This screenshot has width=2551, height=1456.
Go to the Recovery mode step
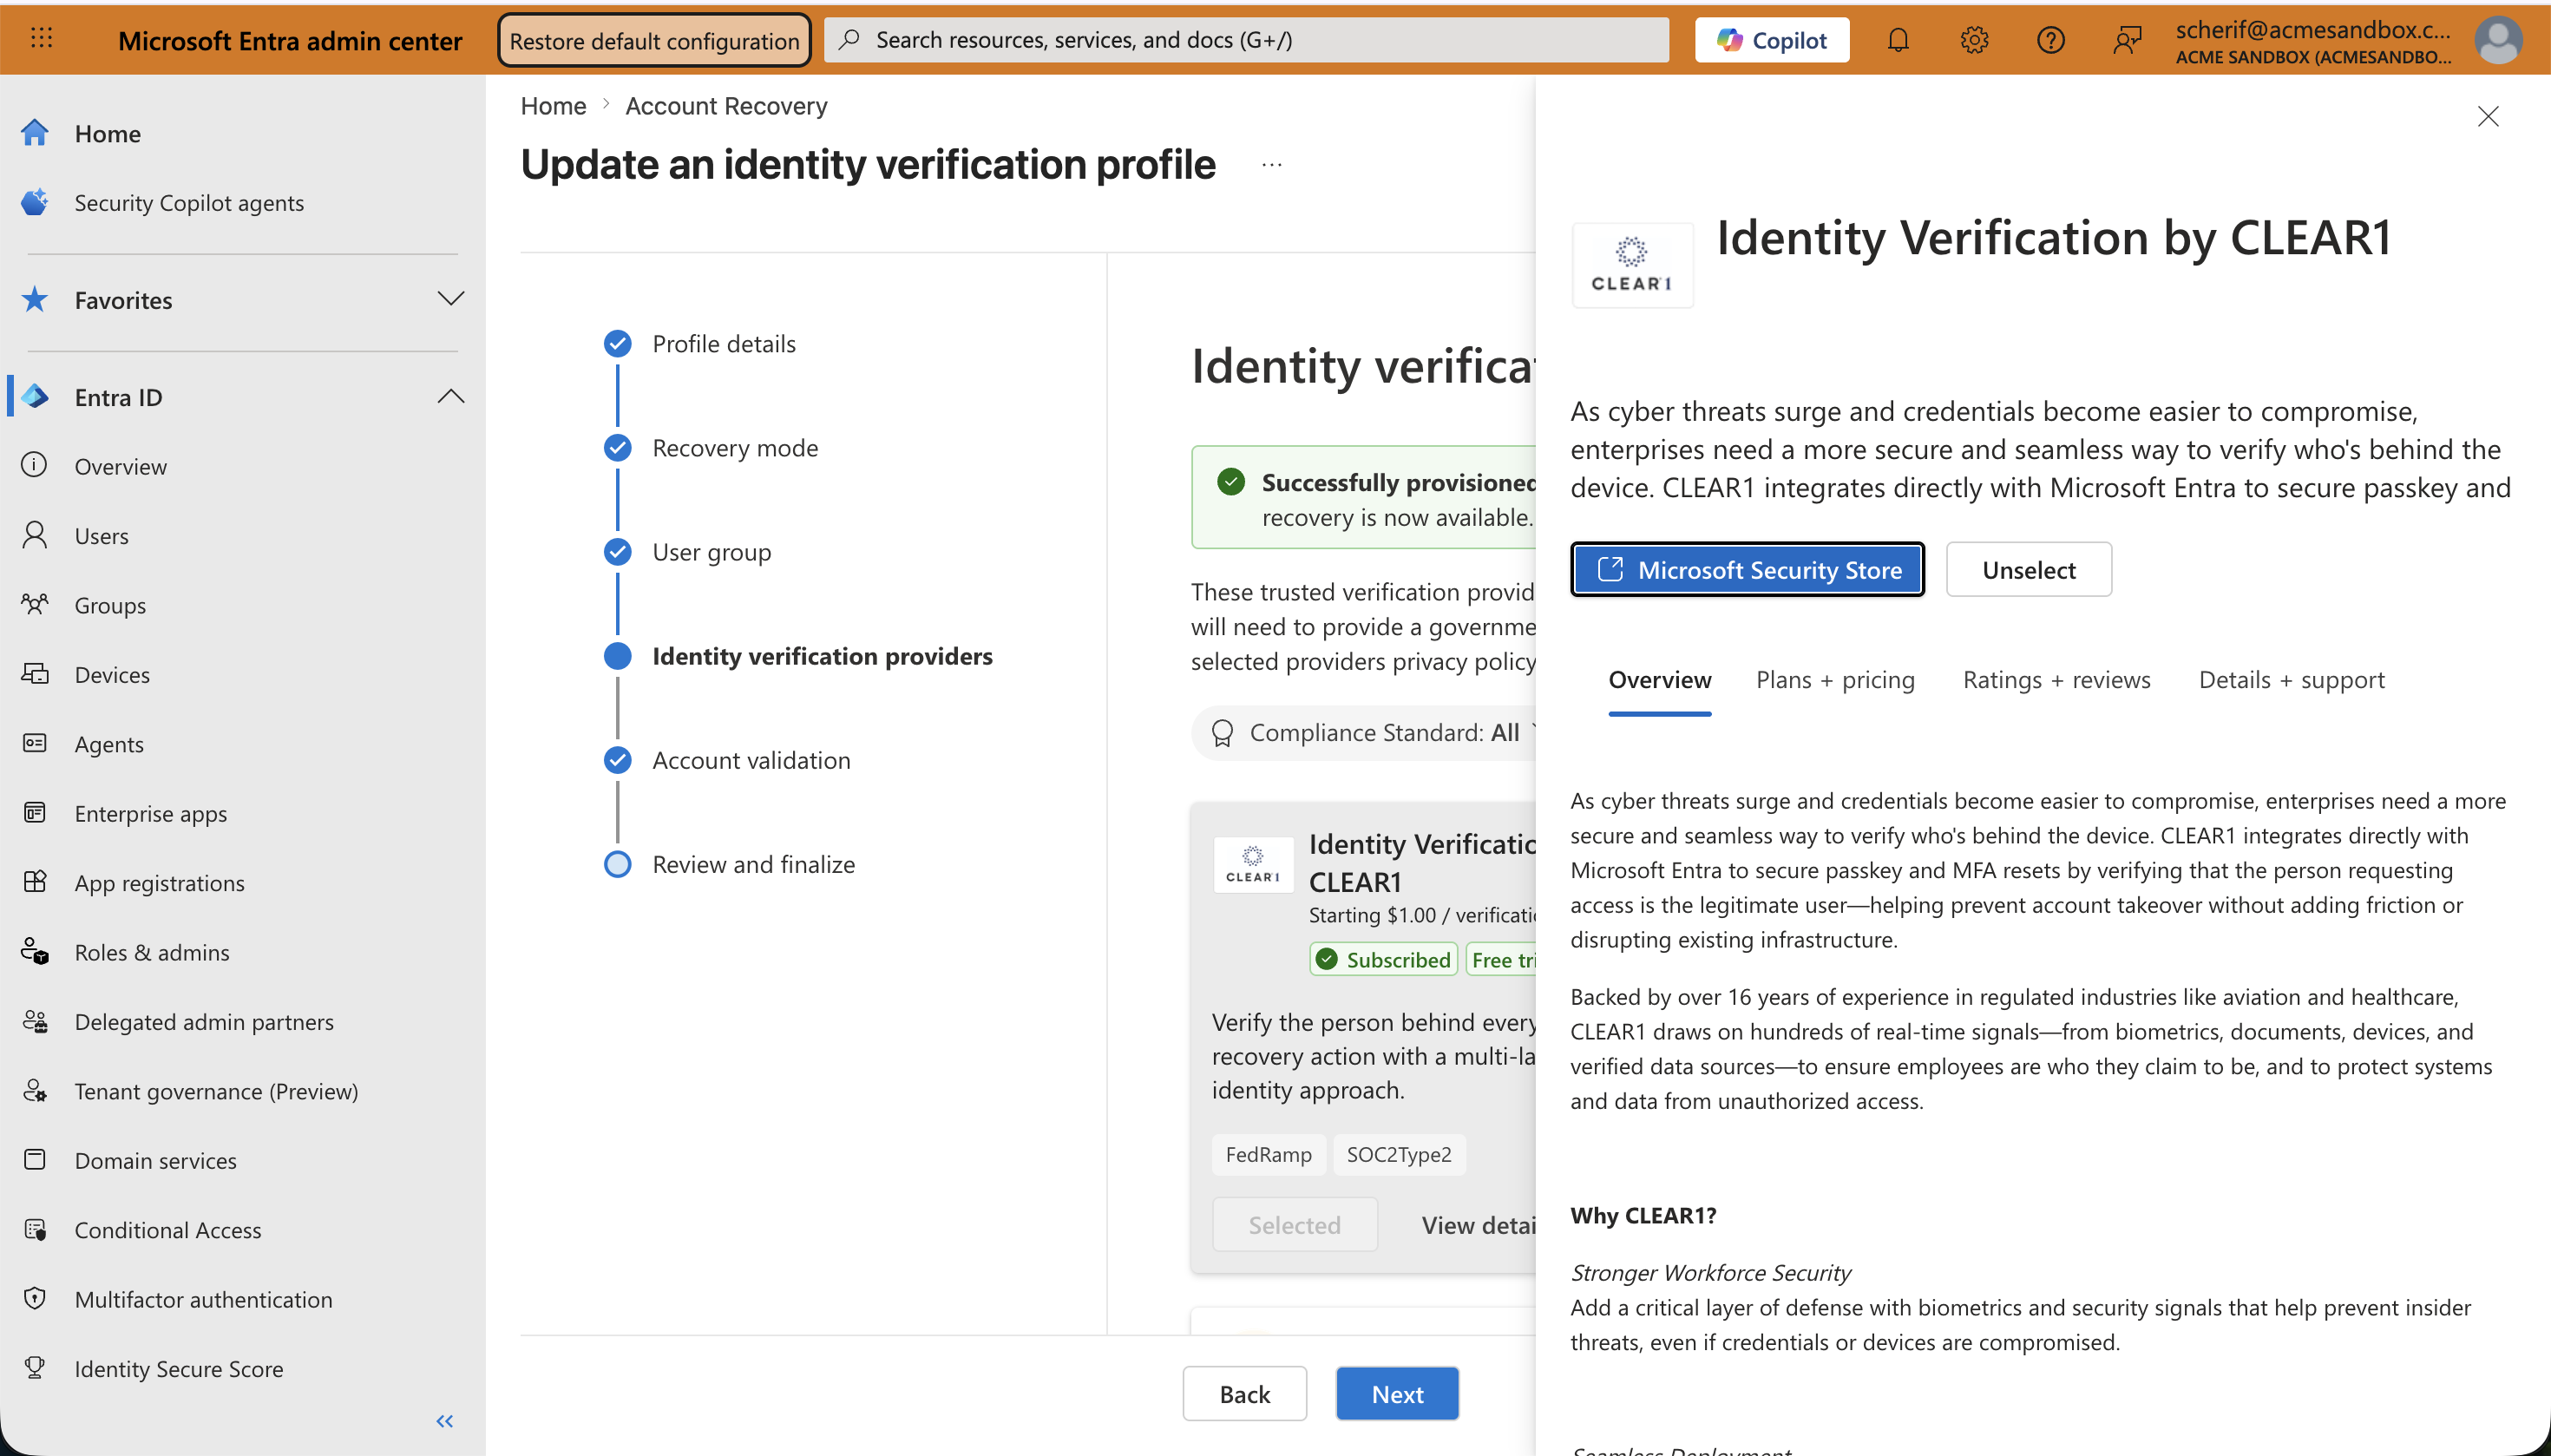735,448
